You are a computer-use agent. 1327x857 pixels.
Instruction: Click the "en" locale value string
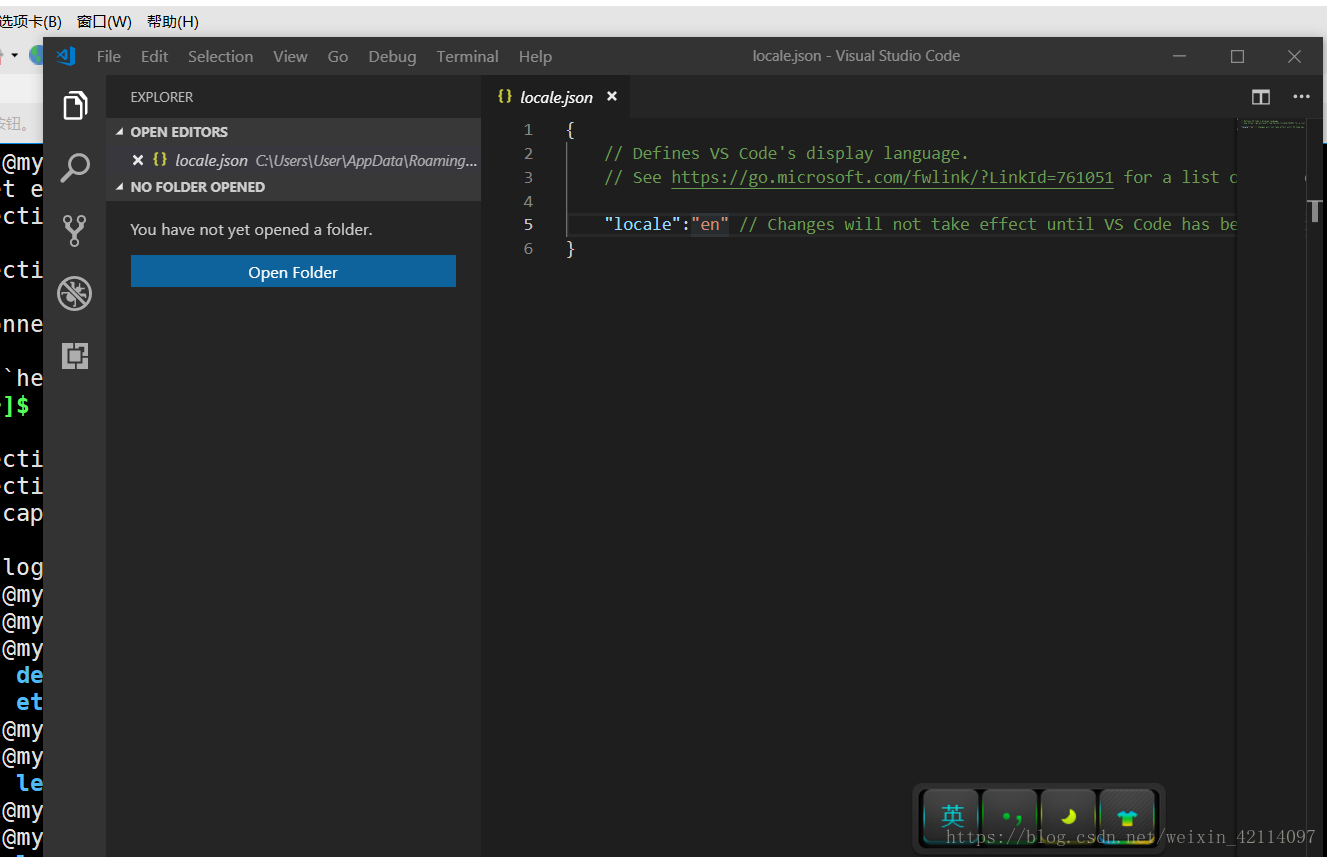pos(710,224)
